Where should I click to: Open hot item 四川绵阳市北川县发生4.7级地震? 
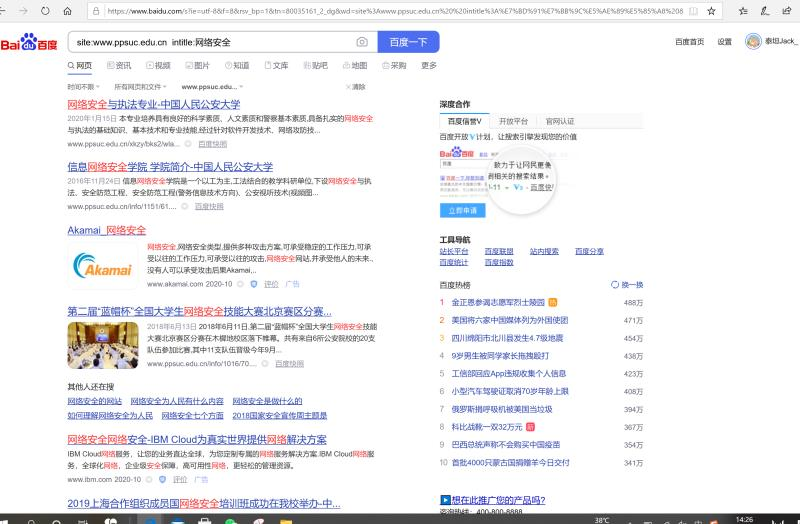point(507,338)
